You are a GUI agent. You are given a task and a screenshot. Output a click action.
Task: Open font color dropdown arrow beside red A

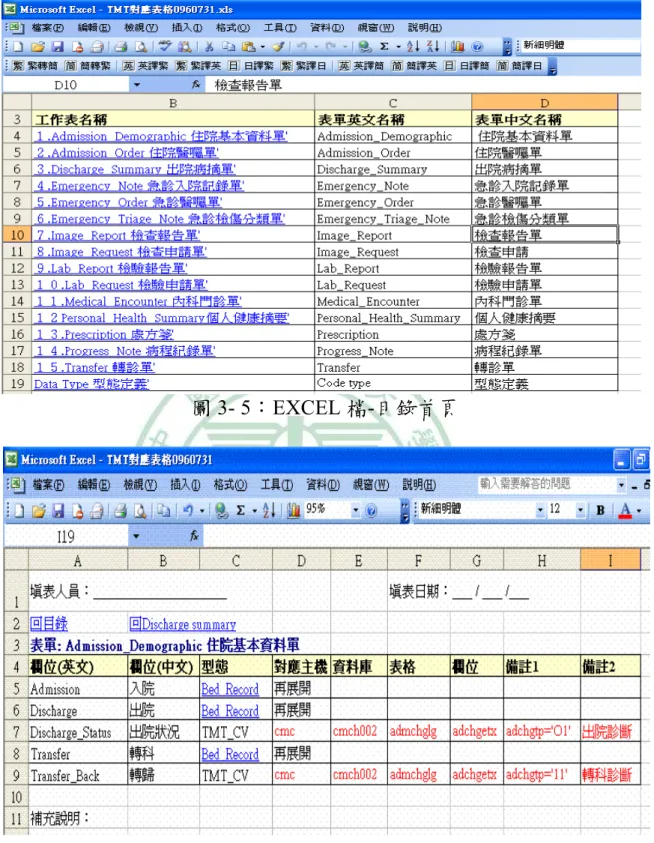pos(639,510)
